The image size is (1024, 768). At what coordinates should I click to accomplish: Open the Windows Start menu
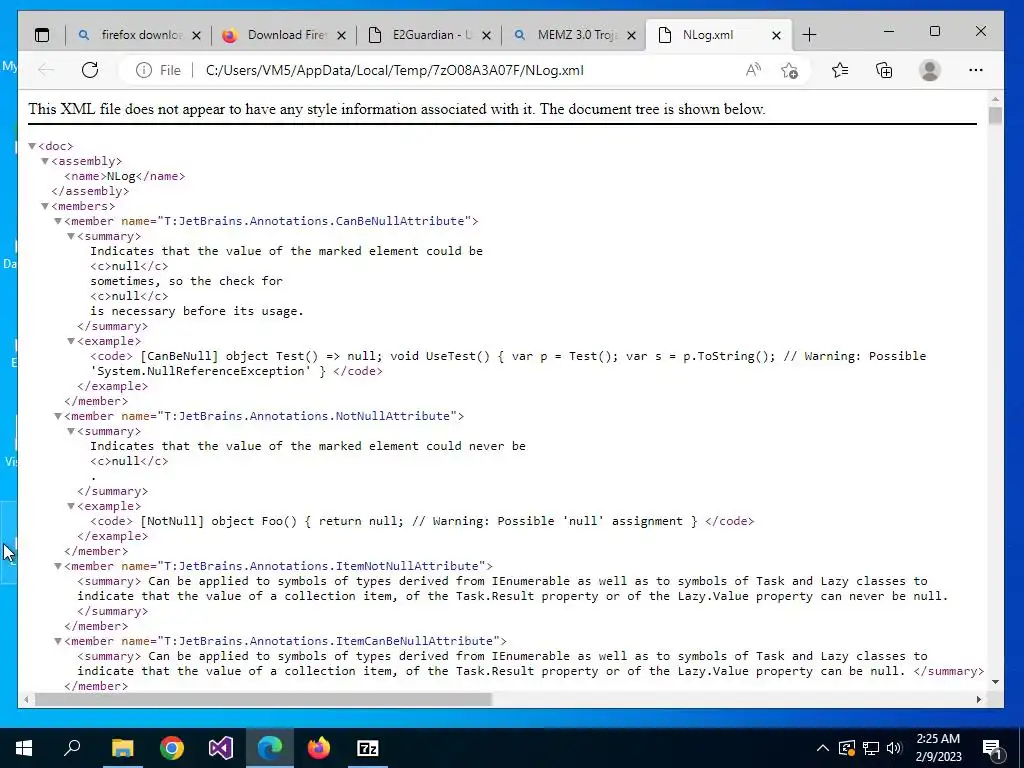tap(24, 748)
